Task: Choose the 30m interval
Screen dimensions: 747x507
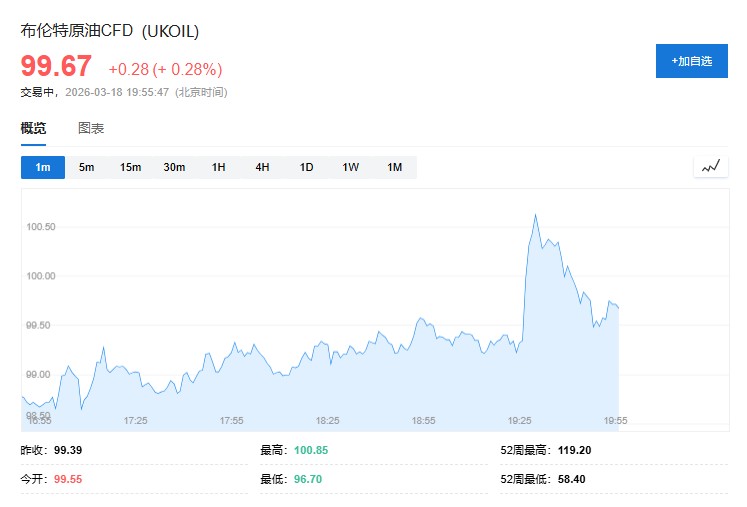Action: pos(175,167)
